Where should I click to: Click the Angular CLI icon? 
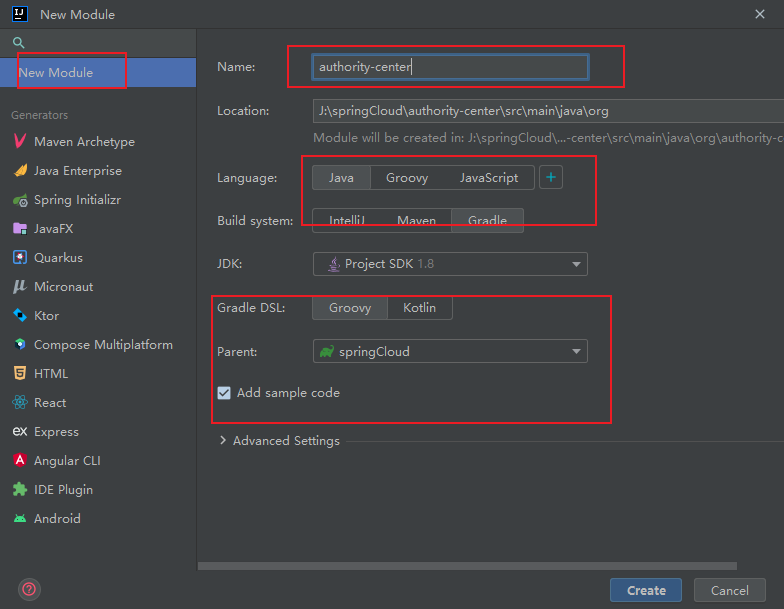click(20, 460)
